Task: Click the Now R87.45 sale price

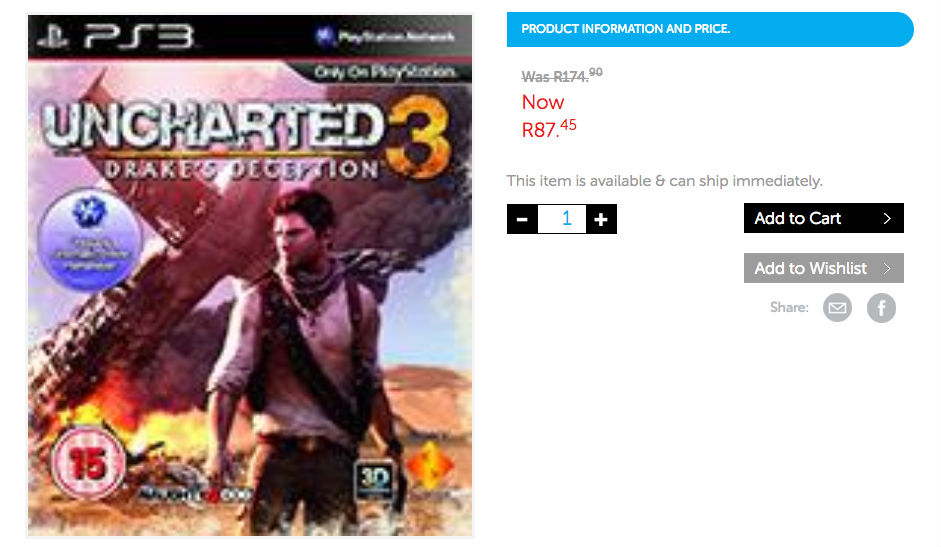Action: (x=549, y=116)
